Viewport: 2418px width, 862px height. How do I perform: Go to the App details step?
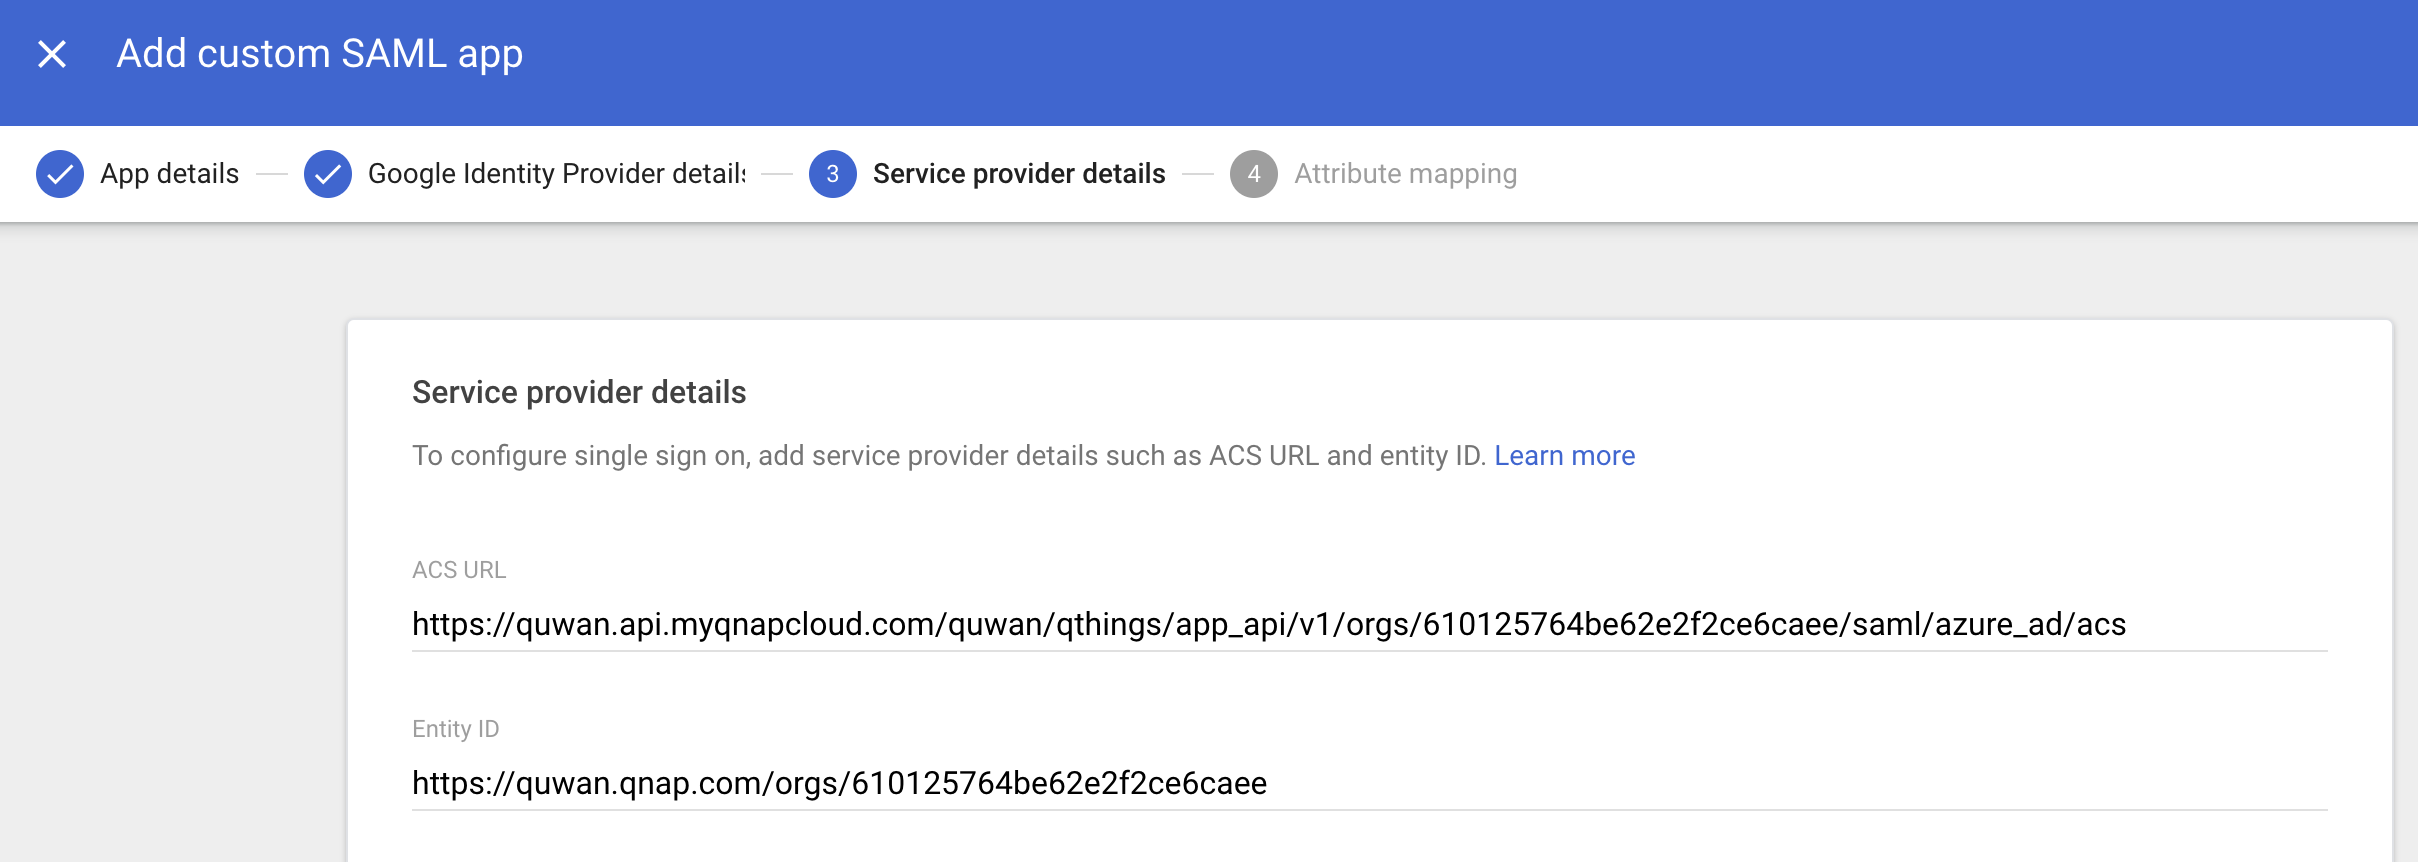pyautogui.click(x=170, y=174)
